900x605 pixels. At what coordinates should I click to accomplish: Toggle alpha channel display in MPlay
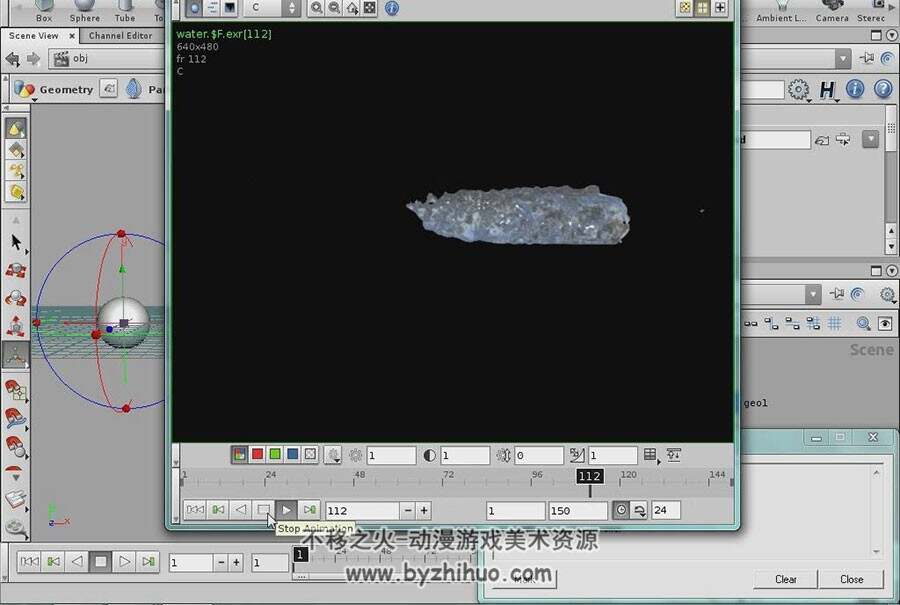(310, 455)
